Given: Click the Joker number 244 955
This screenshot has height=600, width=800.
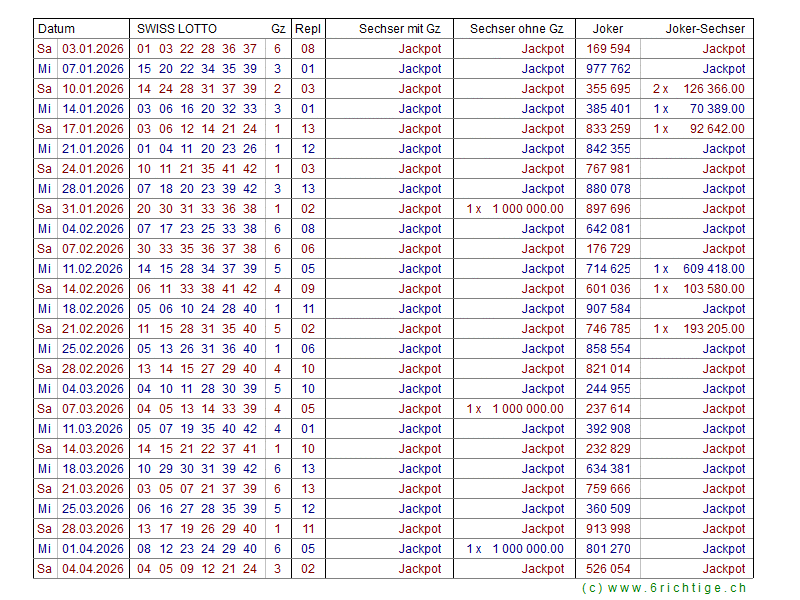Looking at the screenshot, I should (608, 389).
